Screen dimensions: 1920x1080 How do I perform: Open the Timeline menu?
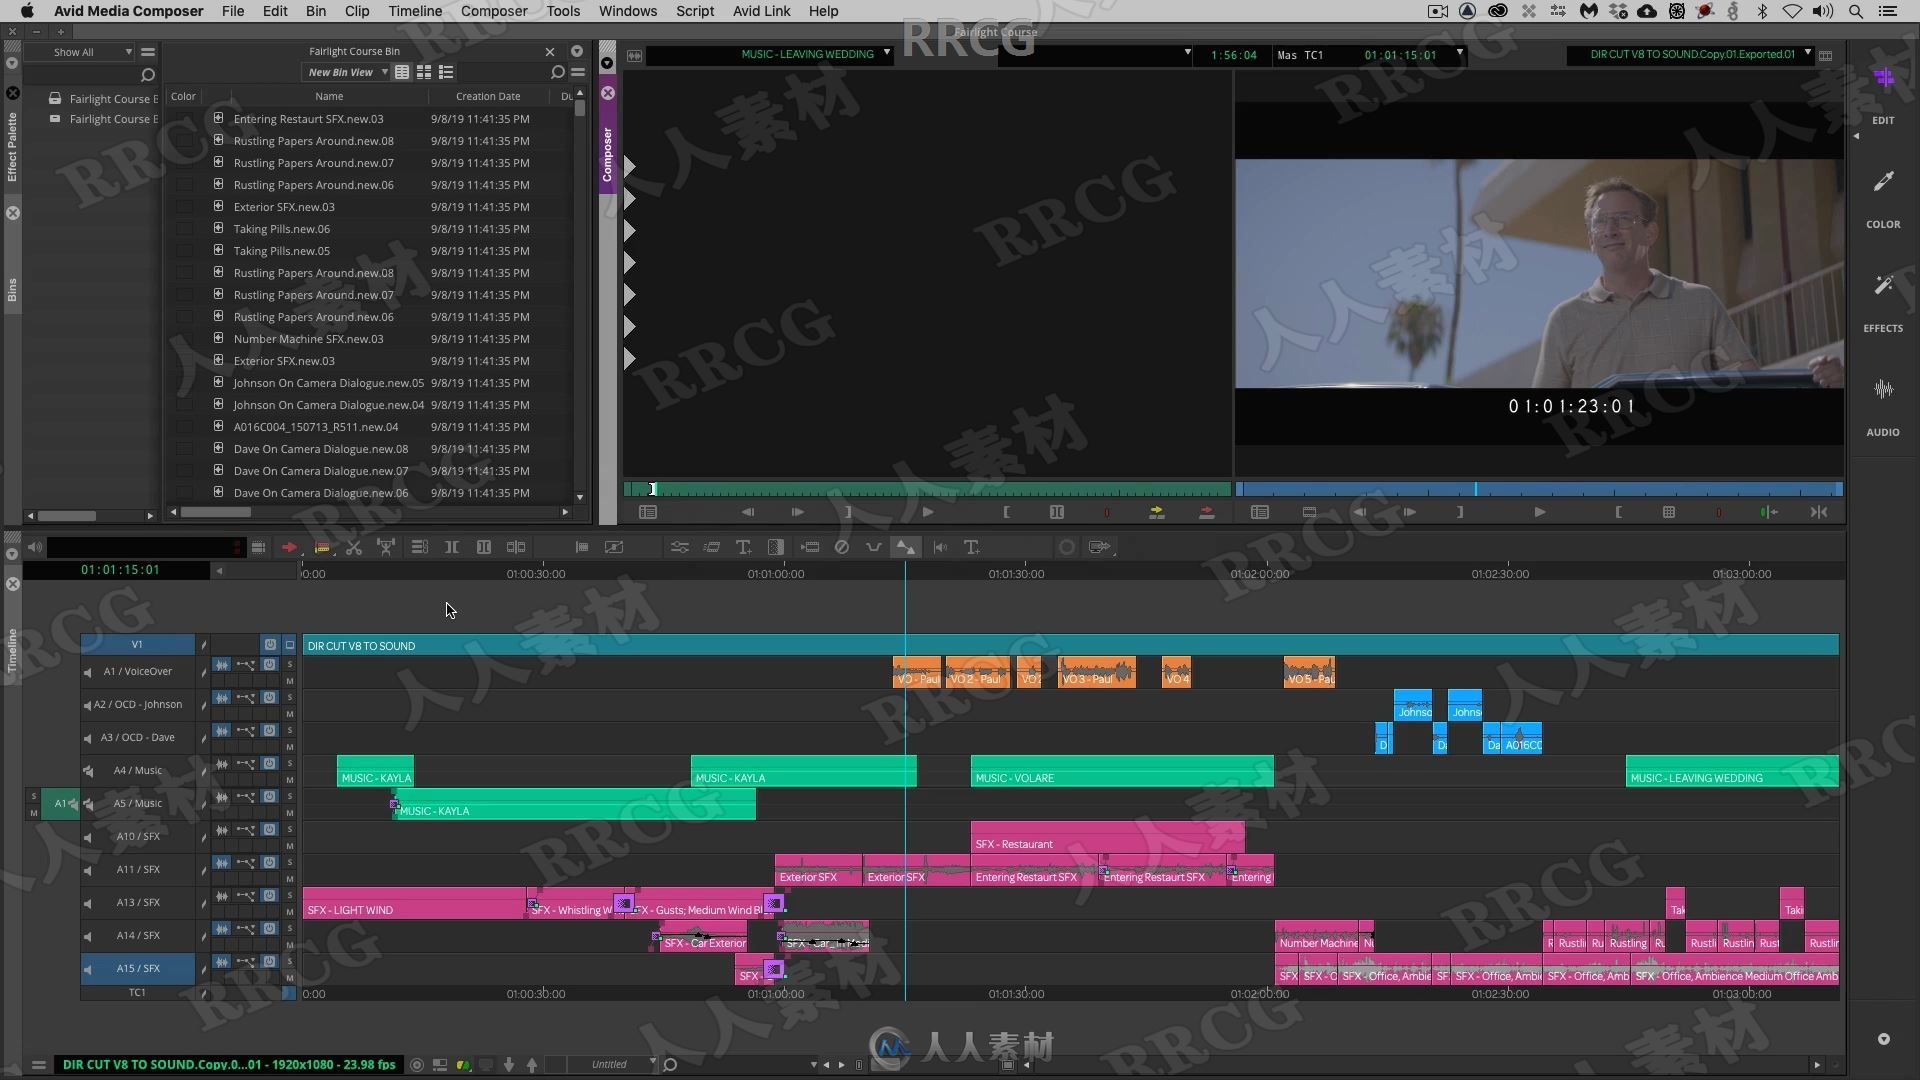coord(415,11)
